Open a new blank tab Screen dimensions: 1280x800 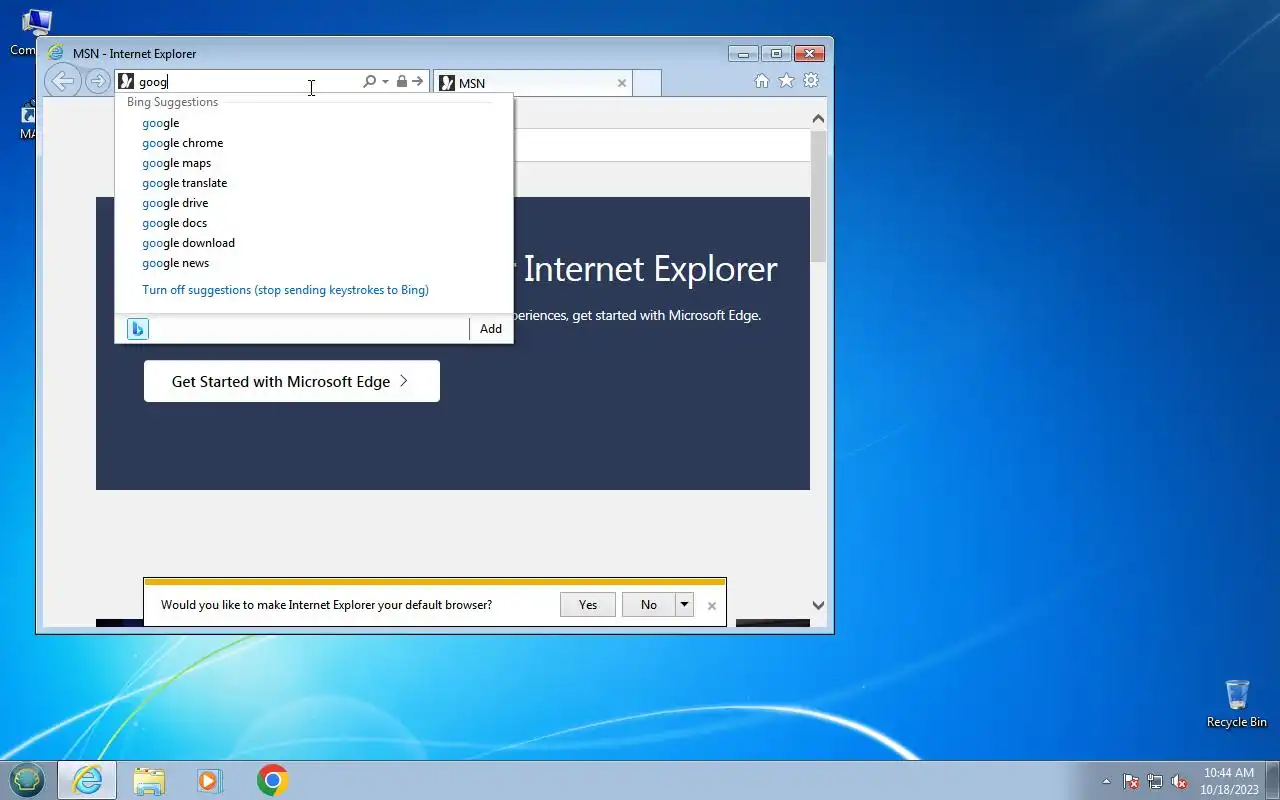pyautogui.click(x=647, y=83)
